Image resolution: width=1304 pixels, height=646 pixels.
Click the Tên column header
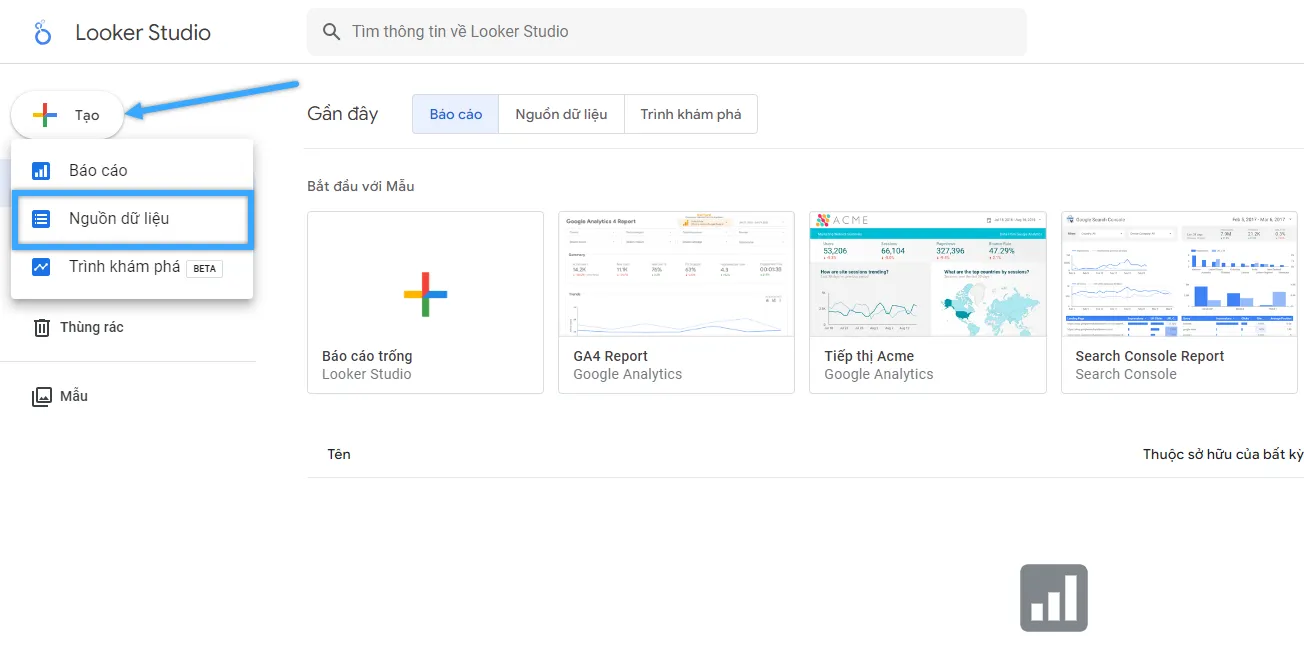click(x=339, y=454)
